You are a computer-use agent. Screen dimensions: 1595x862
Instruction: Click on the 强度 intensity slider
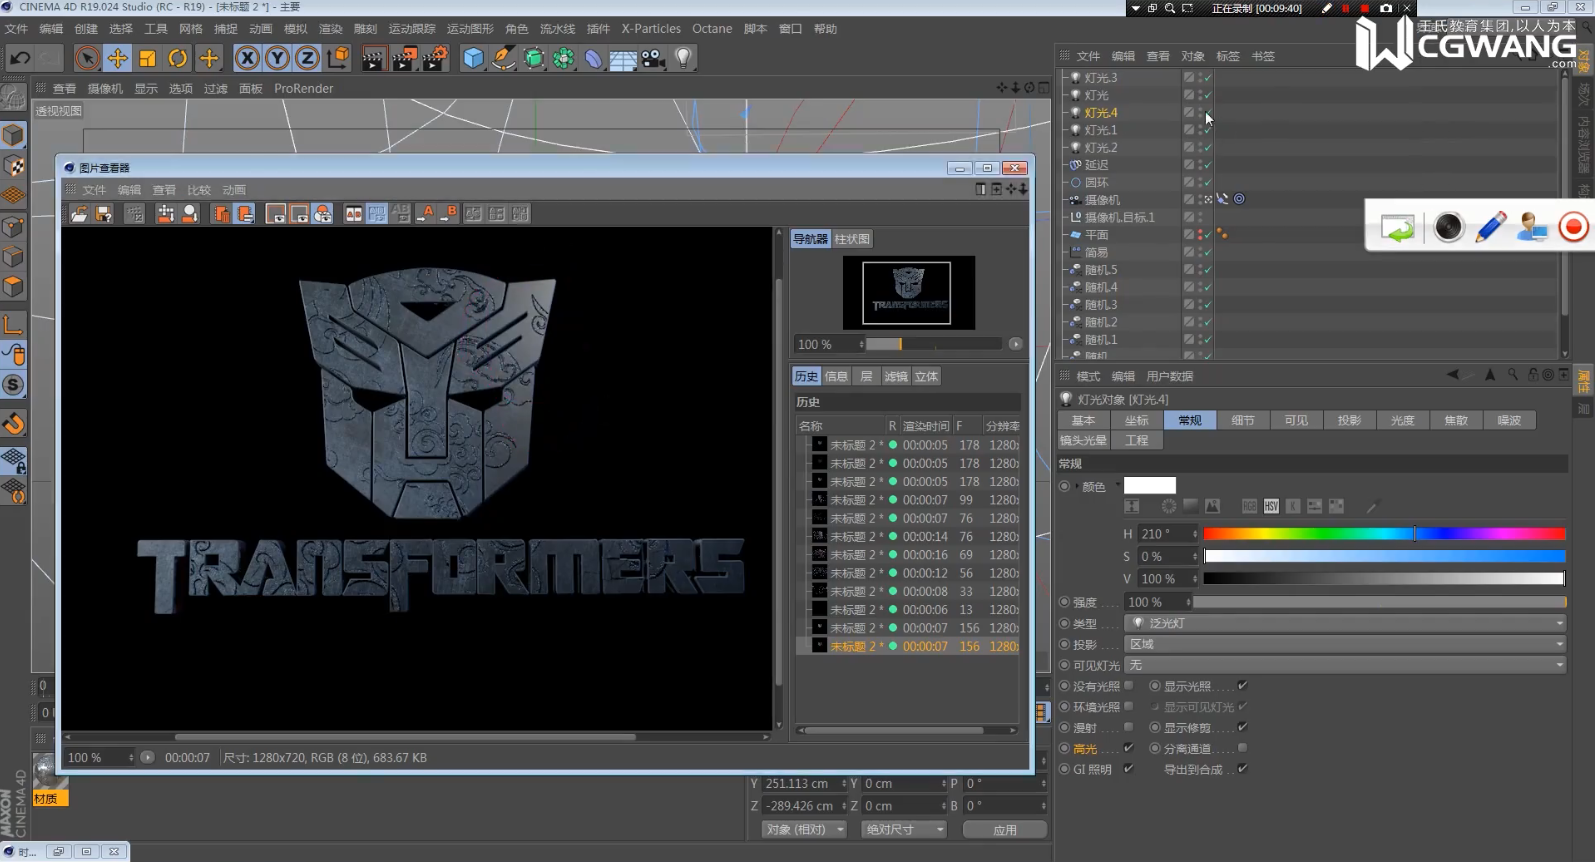tap(1380, 602)
